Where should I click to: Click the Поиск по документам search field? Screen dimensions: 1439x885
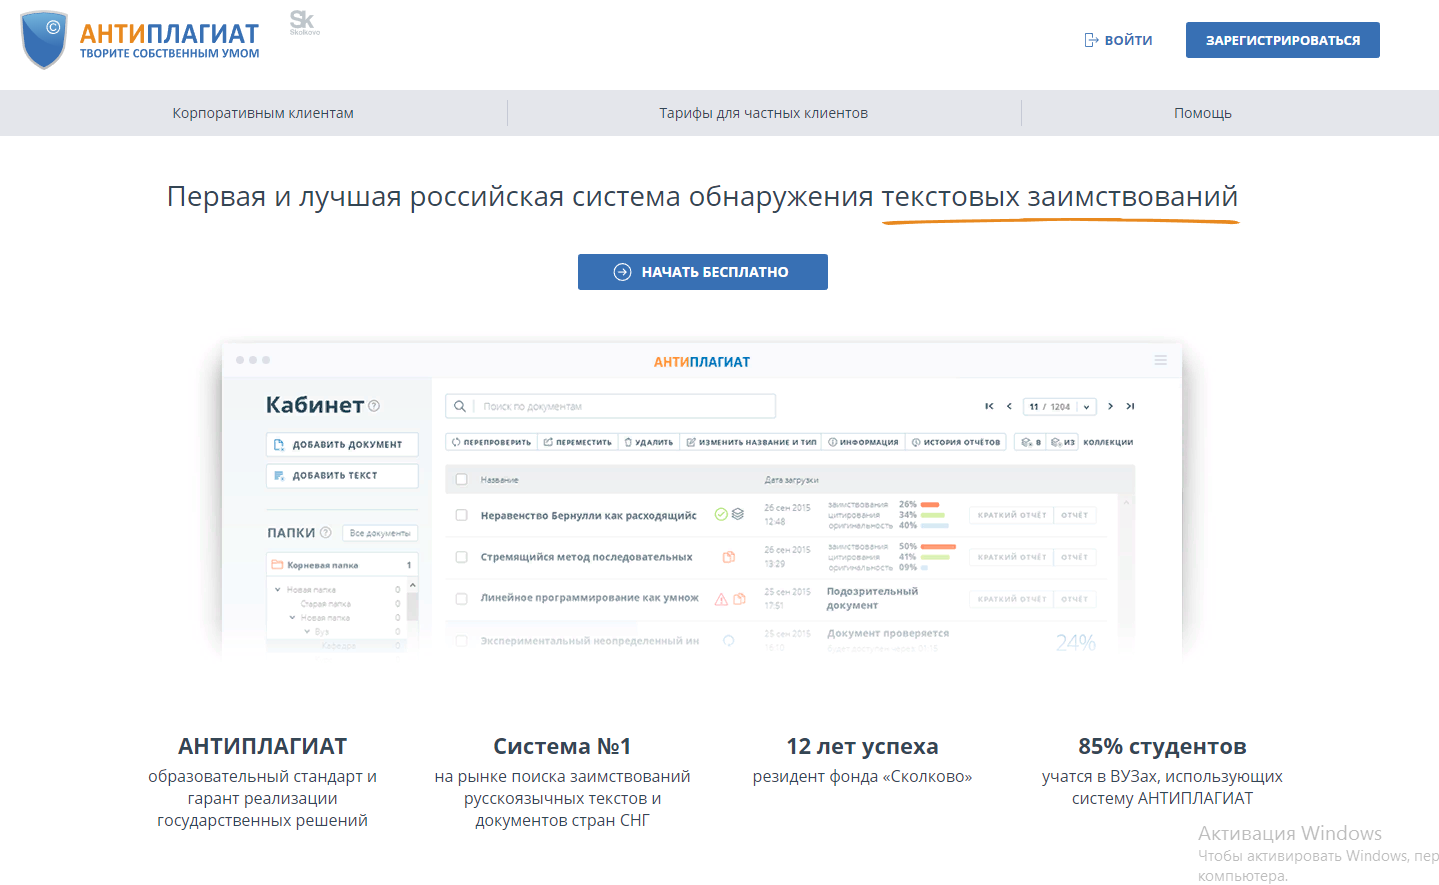(610, 406)
